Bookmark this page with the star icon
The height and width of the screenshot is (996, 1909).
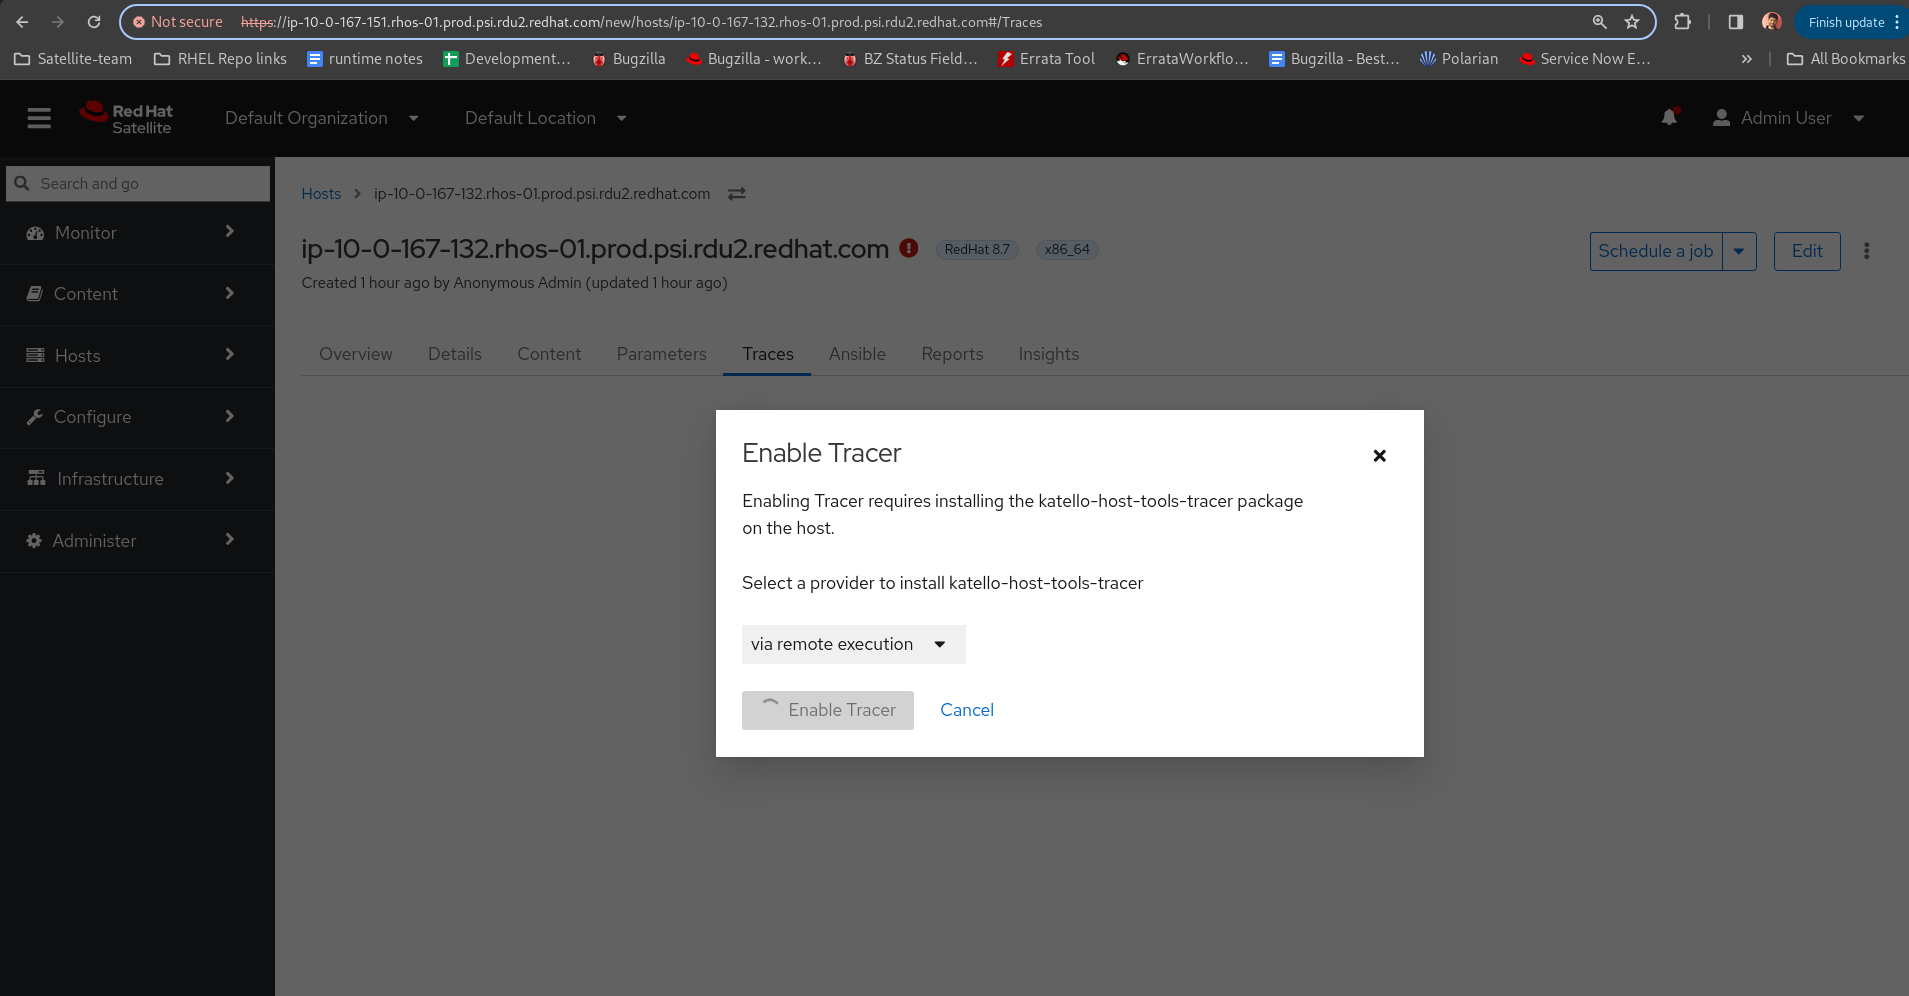point(1632,22)
